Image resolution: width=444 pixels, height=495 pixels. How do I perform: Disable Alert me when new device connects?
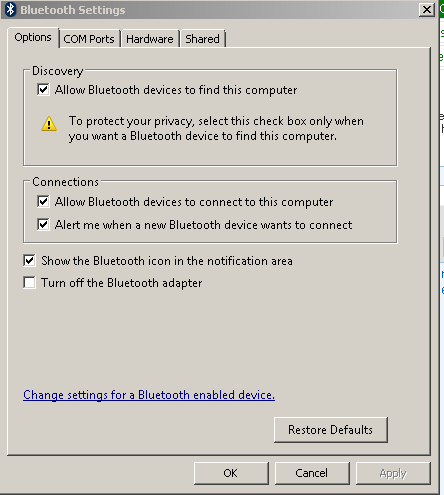pyautogui.click(x=43, y=224)
